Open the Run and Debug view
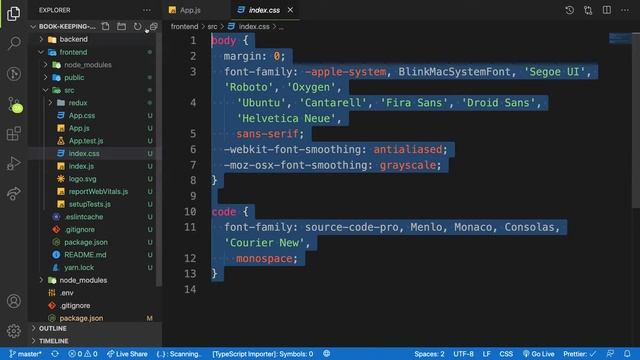The height and width of the screenshot is (360, 640). click(x=13, y=163)
